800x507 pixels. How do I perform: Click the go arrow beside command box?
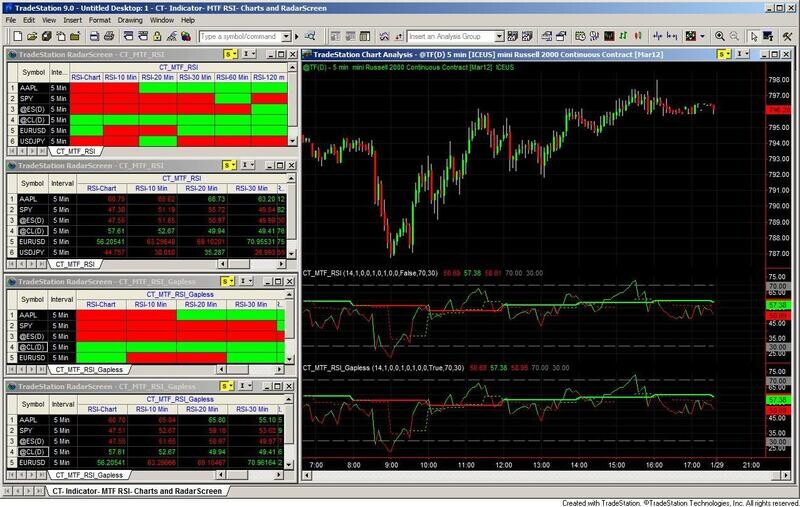coord(296,36)
